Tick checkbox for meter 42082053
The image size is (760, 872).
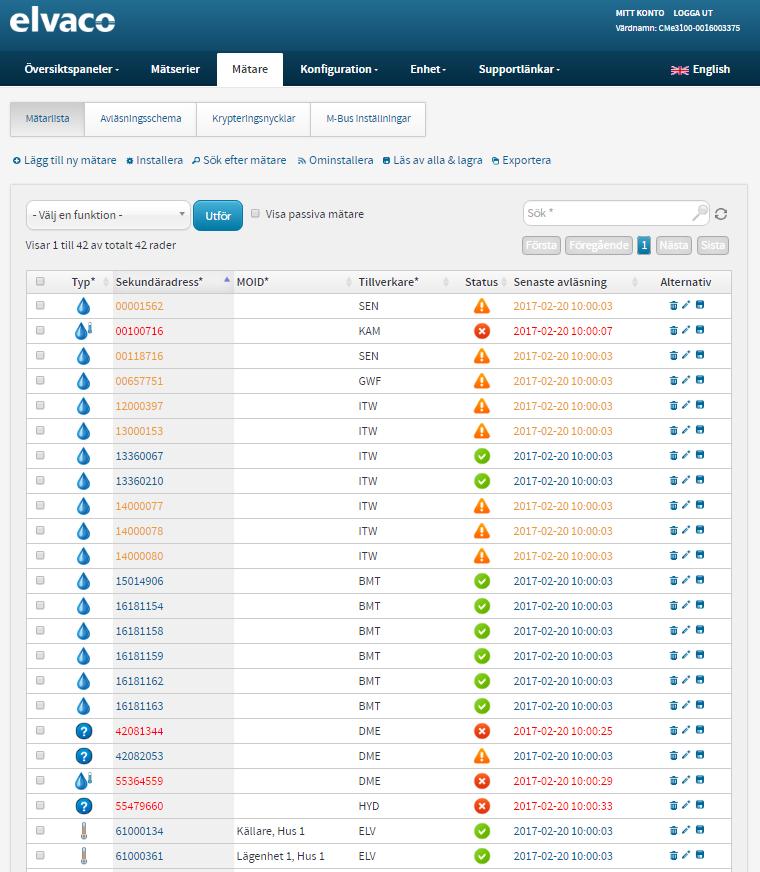40,755
